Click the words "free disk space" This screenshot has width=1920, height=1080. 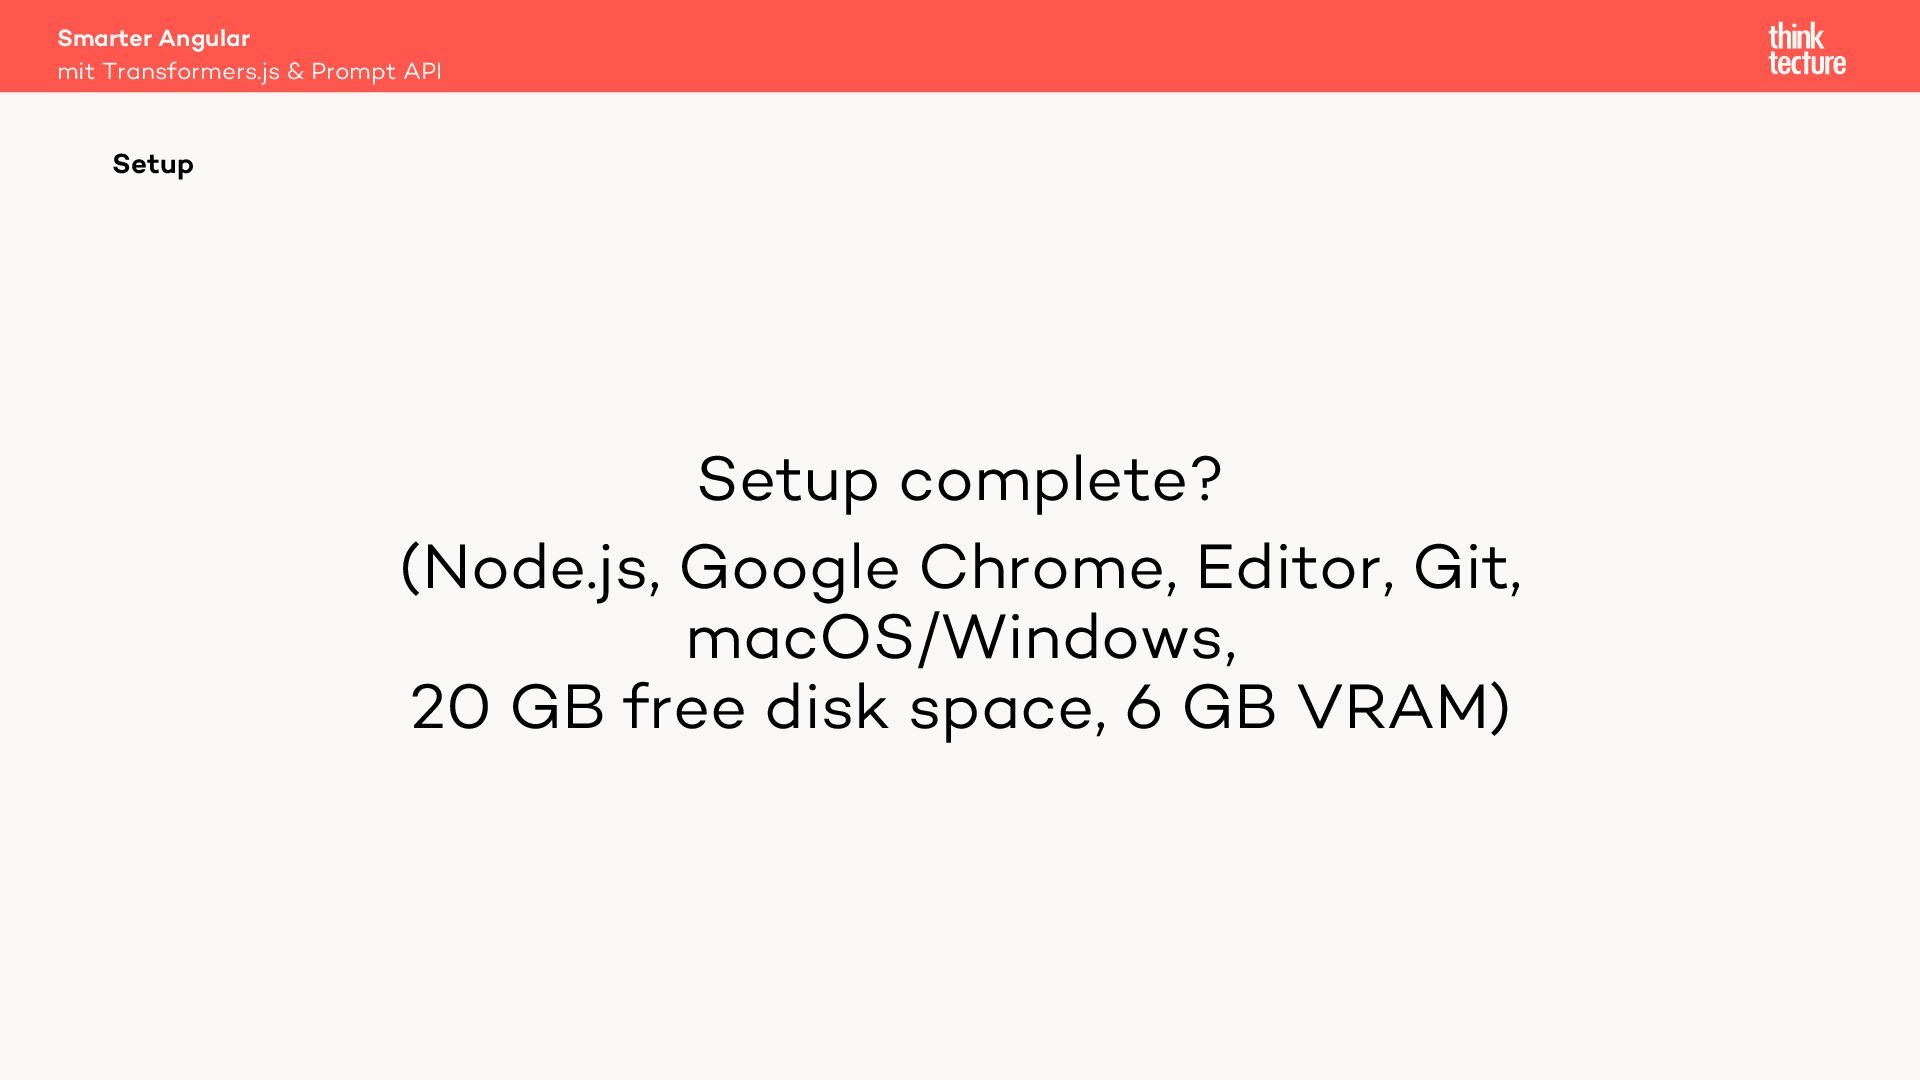click(858, 709)
